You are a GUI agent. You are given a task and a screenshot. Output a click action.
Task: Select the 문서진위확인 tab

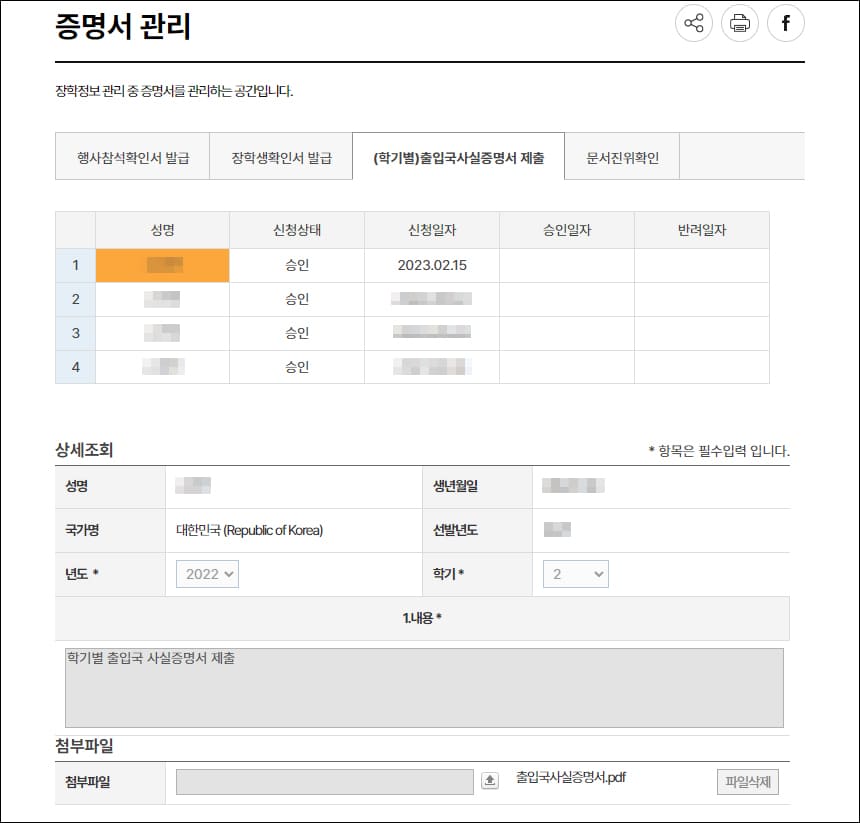coord(620,156)
